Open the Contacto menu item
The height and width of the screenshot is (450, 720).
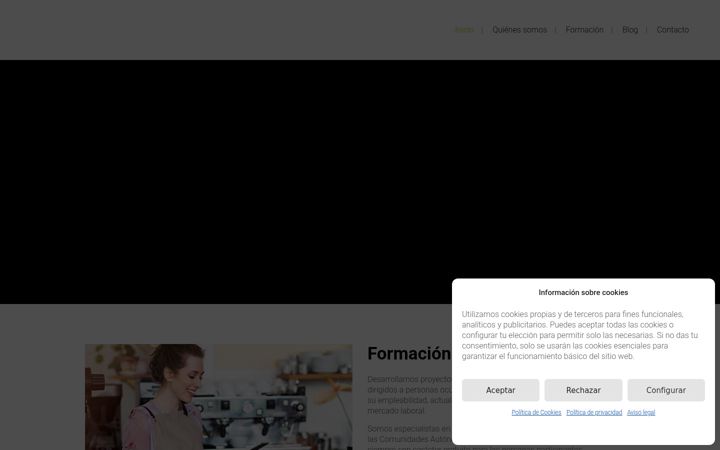click(672, 30)
